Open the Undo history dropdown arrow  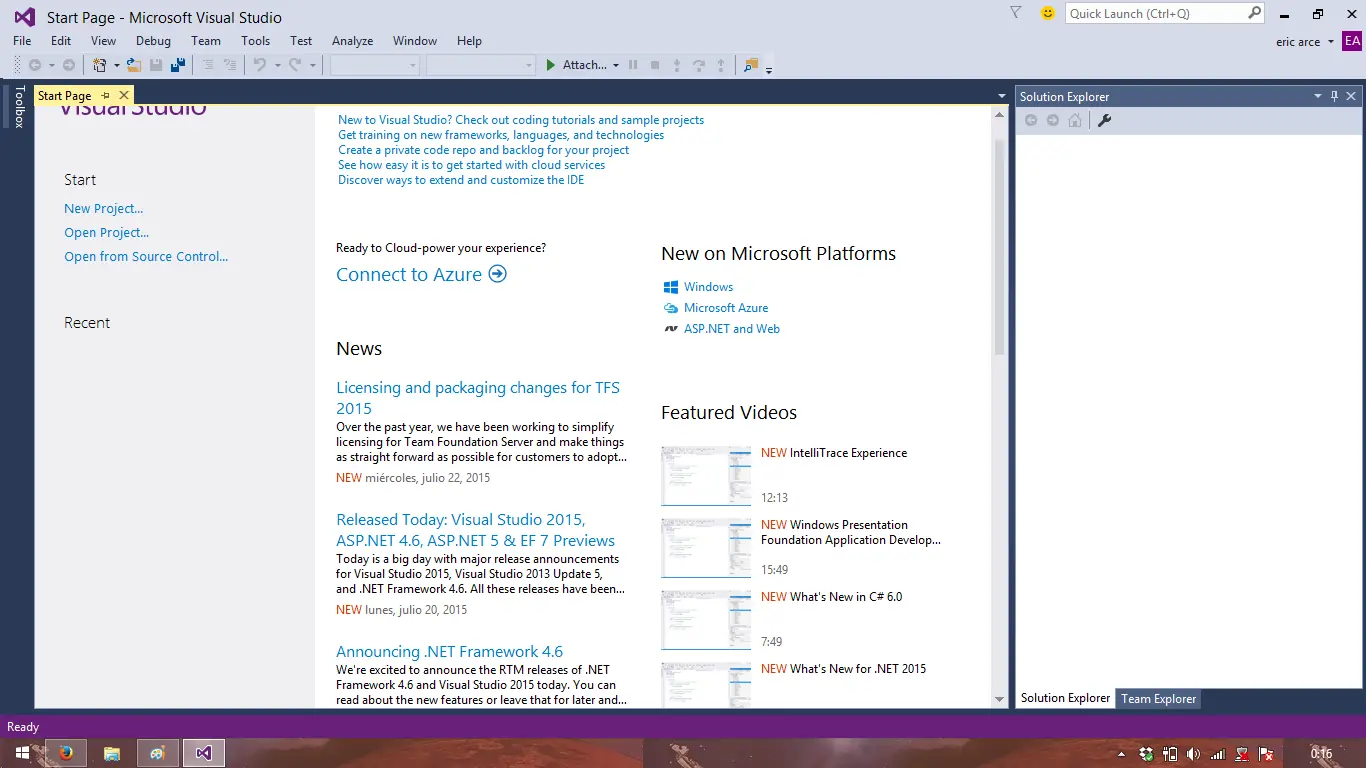pyautogui.click(x=276, y=65)
